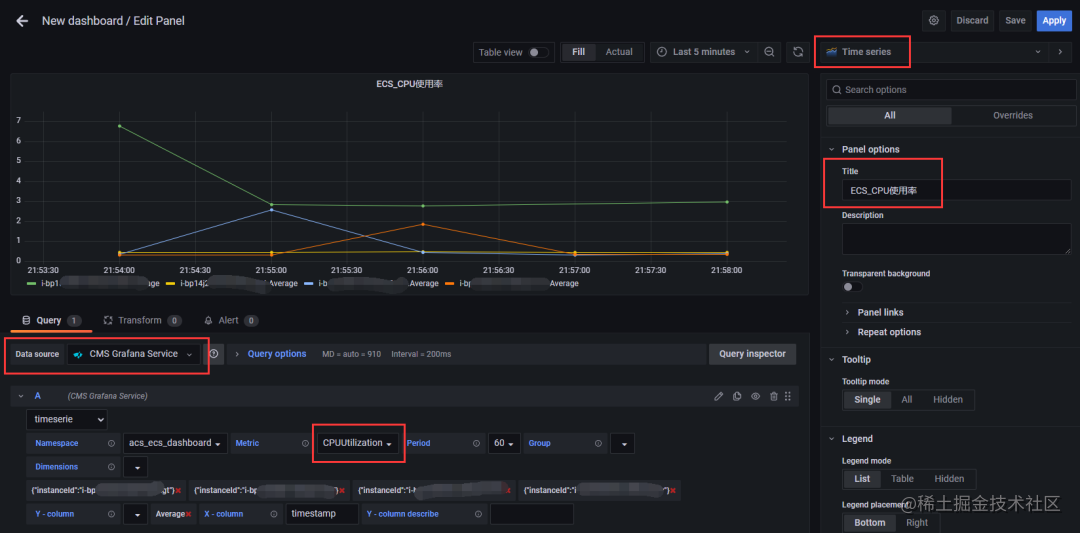Set Legend mode to Hidden
Screen dimensions: 1080x533
pyautogui.click(x=949, y=479)
